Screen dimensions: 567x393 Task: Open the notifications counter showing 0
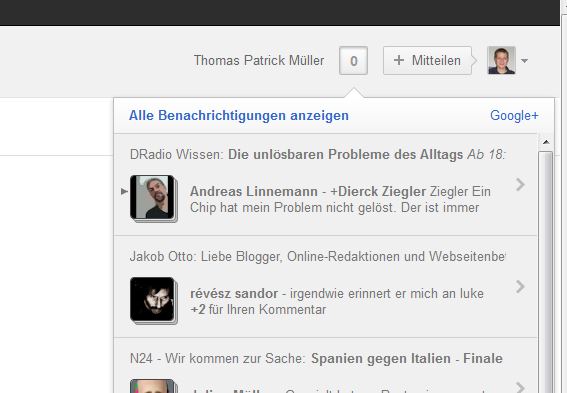tap(353, 60)
